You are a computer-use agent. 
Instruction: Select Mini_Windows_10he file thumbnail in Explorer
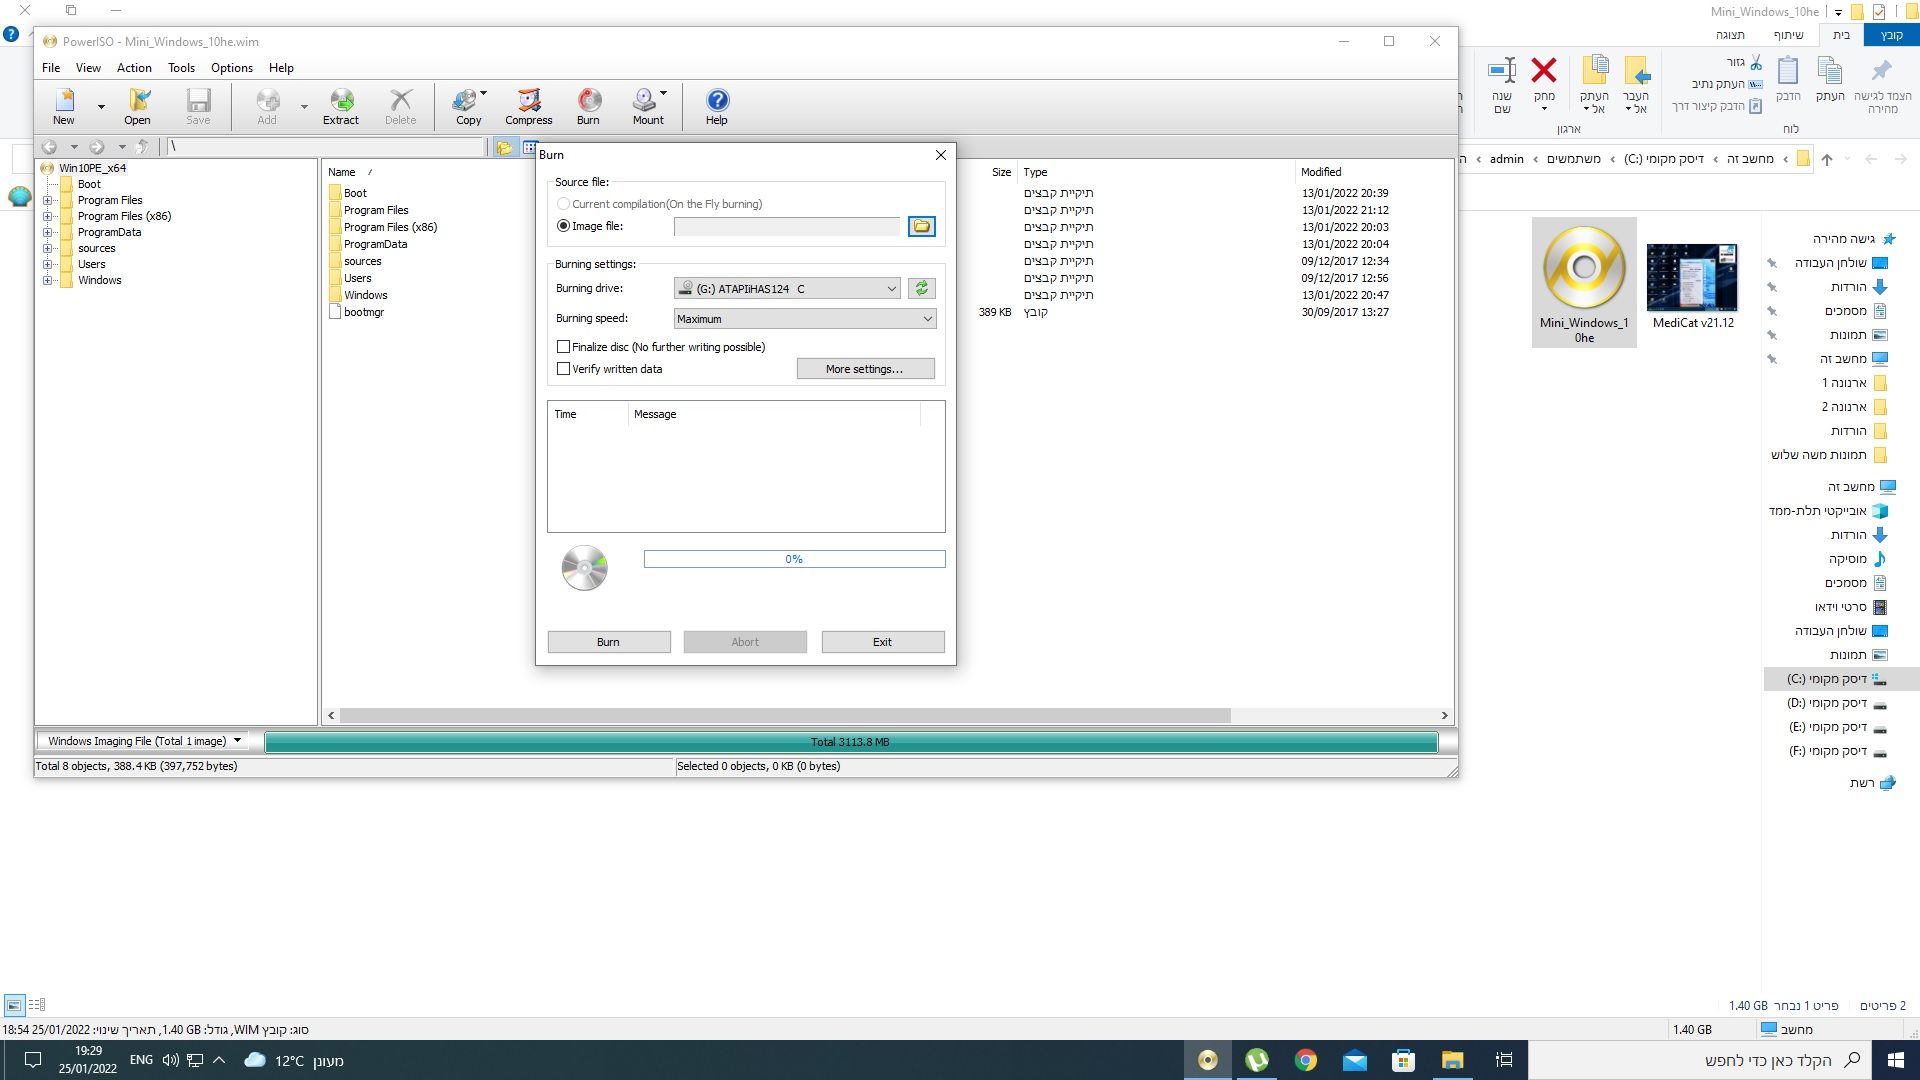[1584, 283]
